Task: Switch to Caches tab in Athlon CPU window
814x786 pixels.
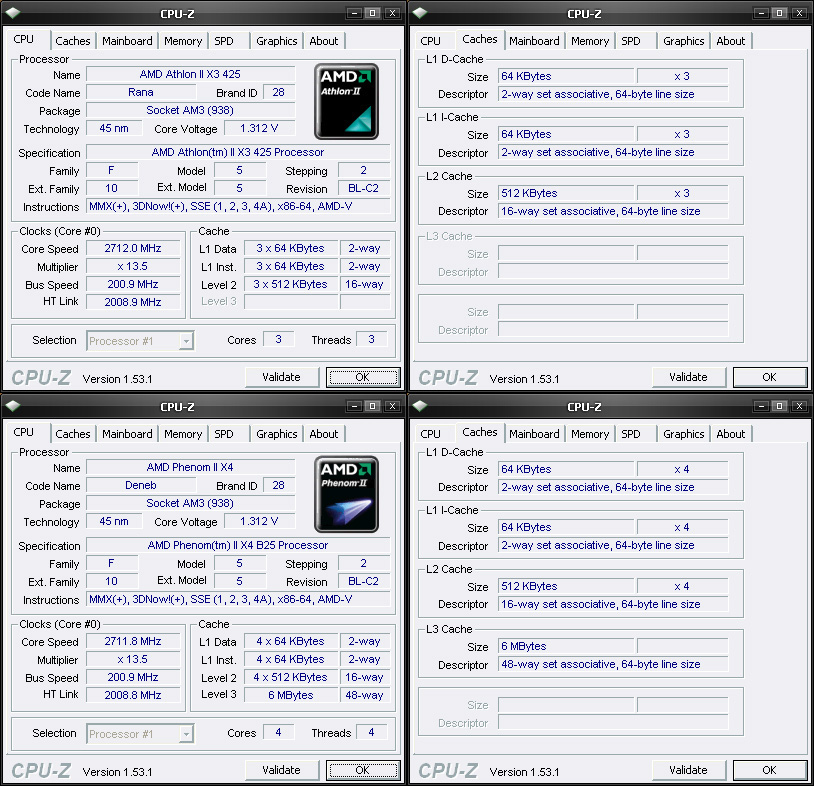Action: (x=73, y=41)
